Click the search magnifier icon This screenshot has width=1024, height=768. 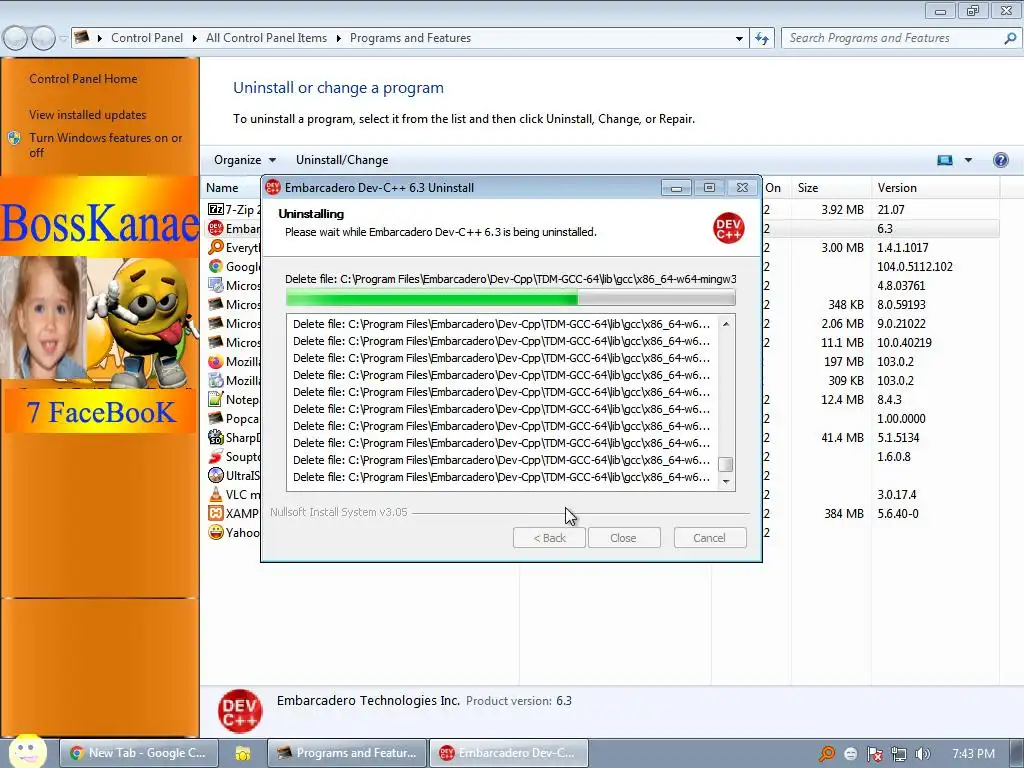1010,39
